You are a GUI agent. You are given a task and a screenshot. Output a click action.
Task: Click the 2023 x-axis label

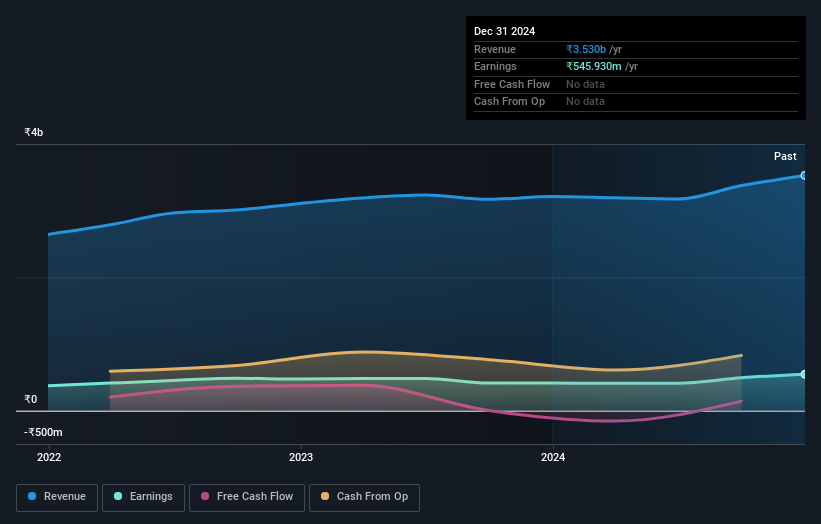pos(301,458)
